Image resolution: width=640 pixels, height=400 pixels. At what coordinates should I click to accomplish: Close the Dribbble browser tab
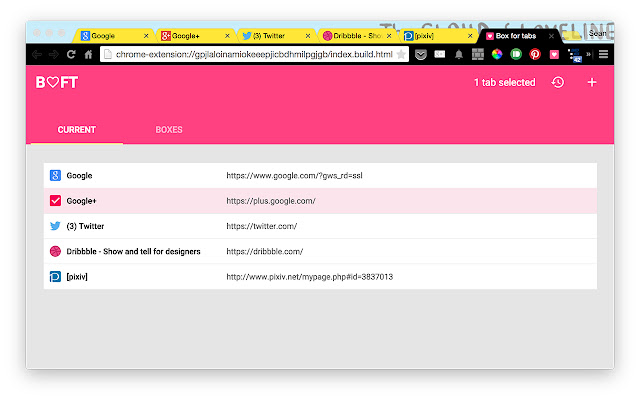click(x=389, y=36)
